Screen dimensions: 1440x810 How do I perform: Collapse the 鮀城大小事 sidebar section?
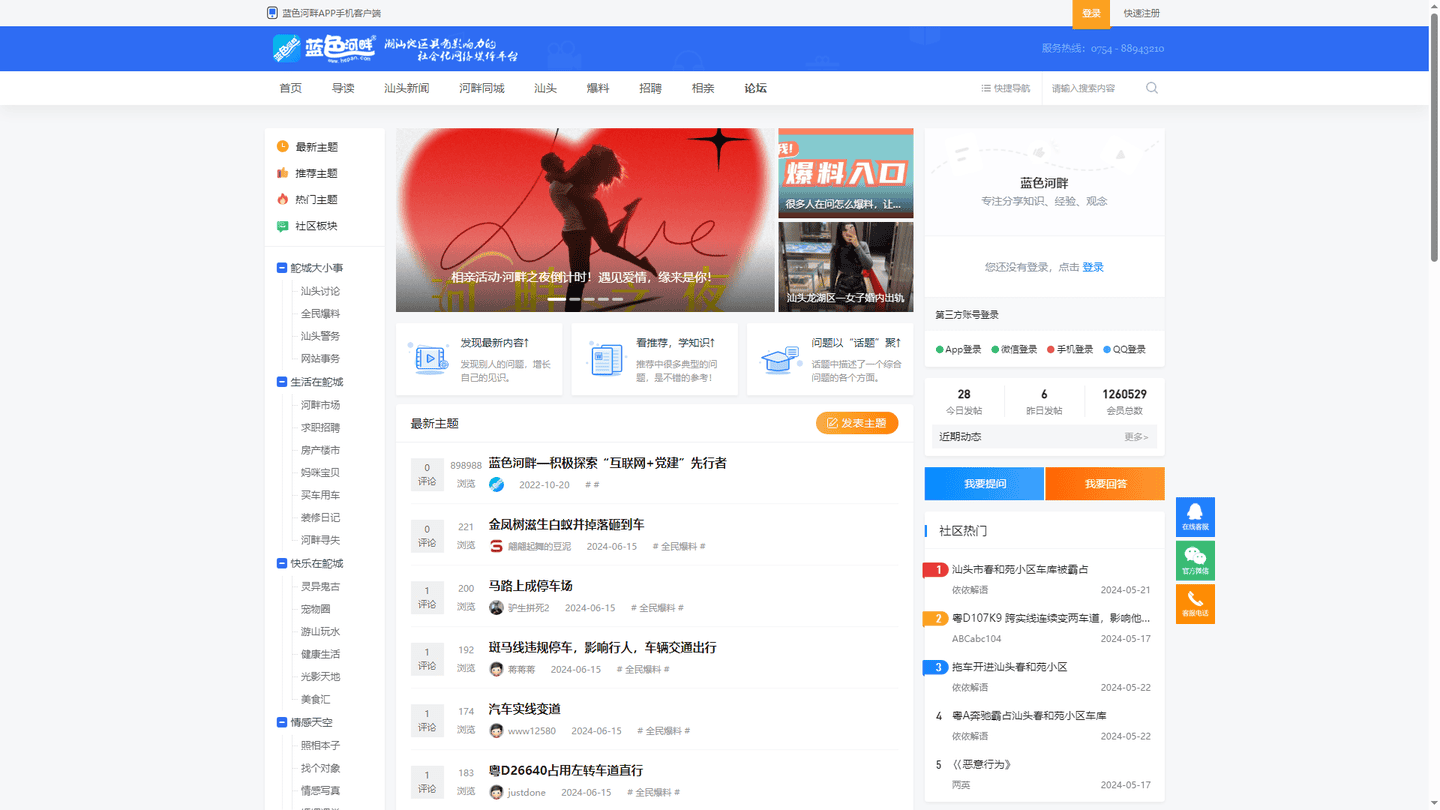pos(282,268)
